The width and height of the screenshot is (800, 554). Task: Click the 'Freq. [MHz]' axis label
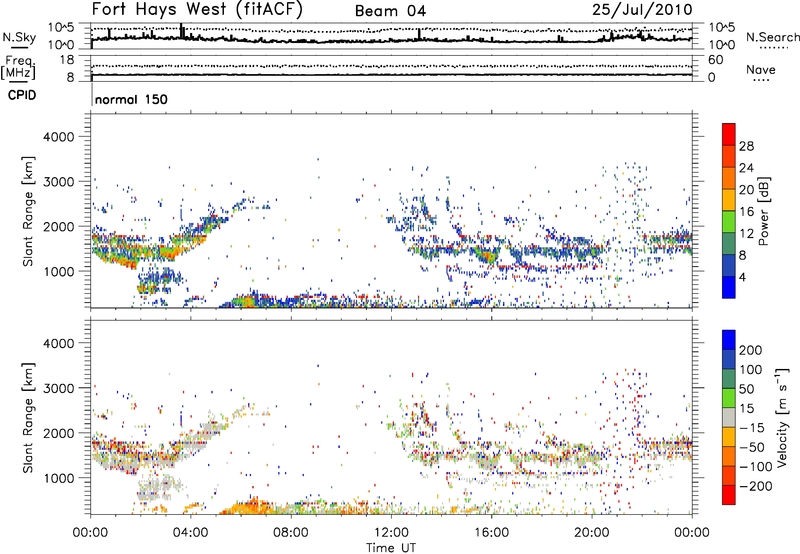(x=18, y=68)
